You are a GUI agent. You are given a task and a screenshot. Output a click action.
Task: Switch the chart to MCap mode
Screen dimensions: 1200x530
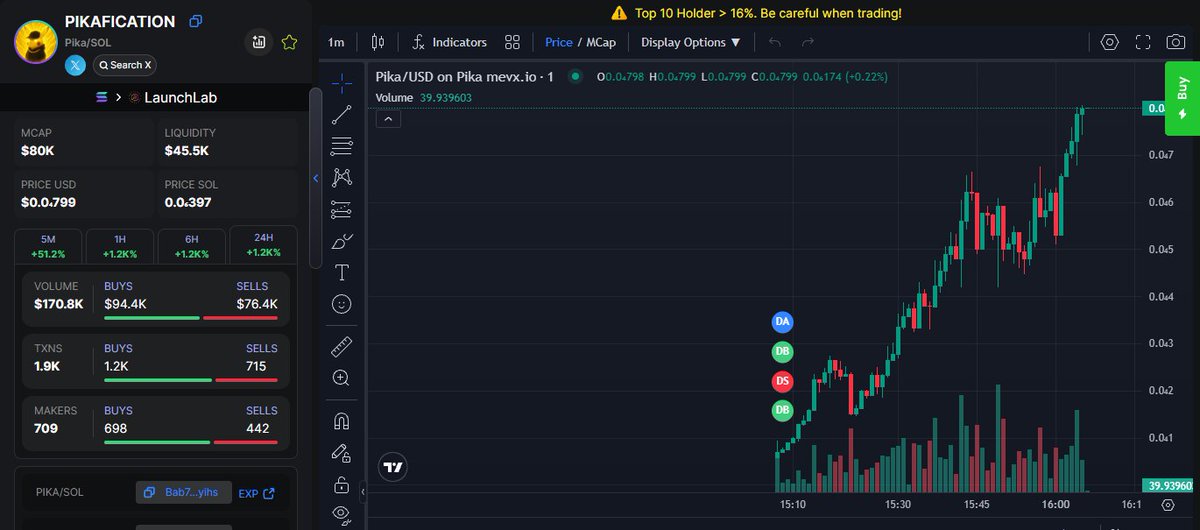coord(601,42)
